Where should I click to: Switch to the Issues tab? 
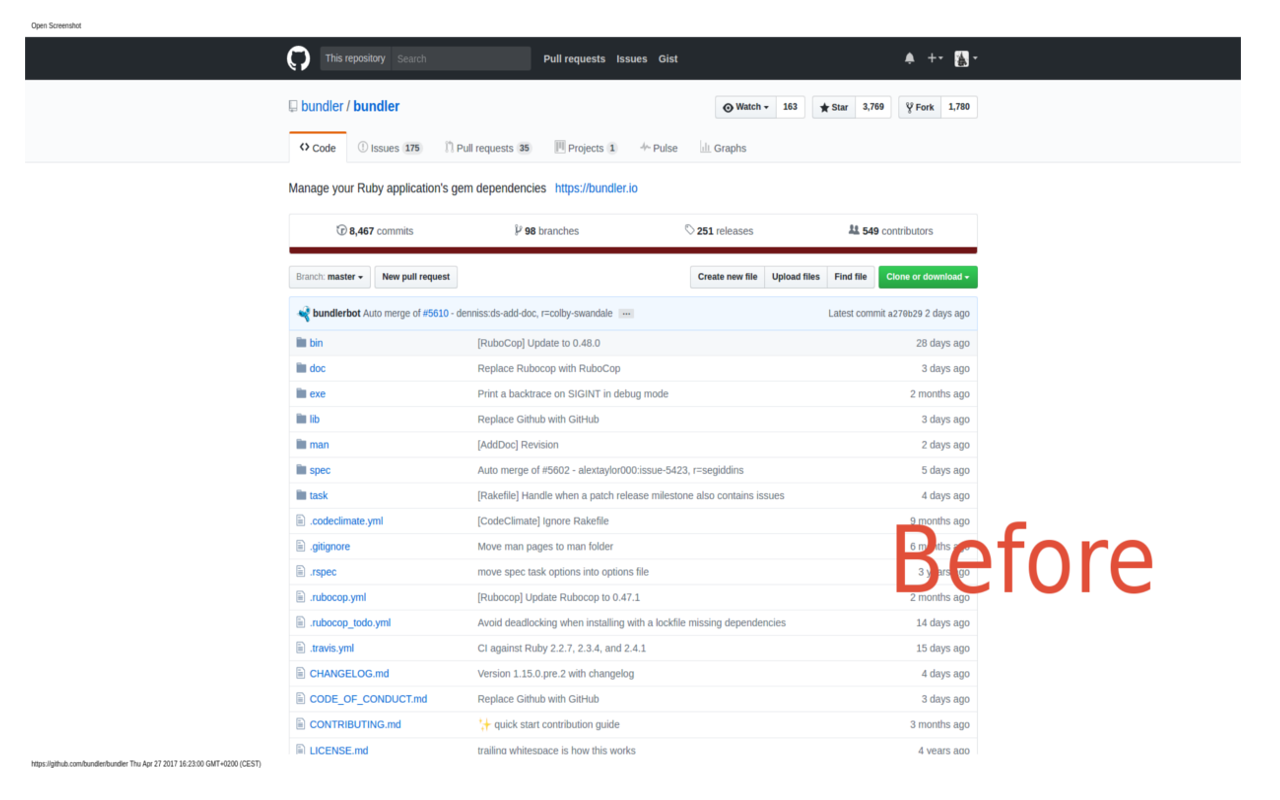coord(390,148)
